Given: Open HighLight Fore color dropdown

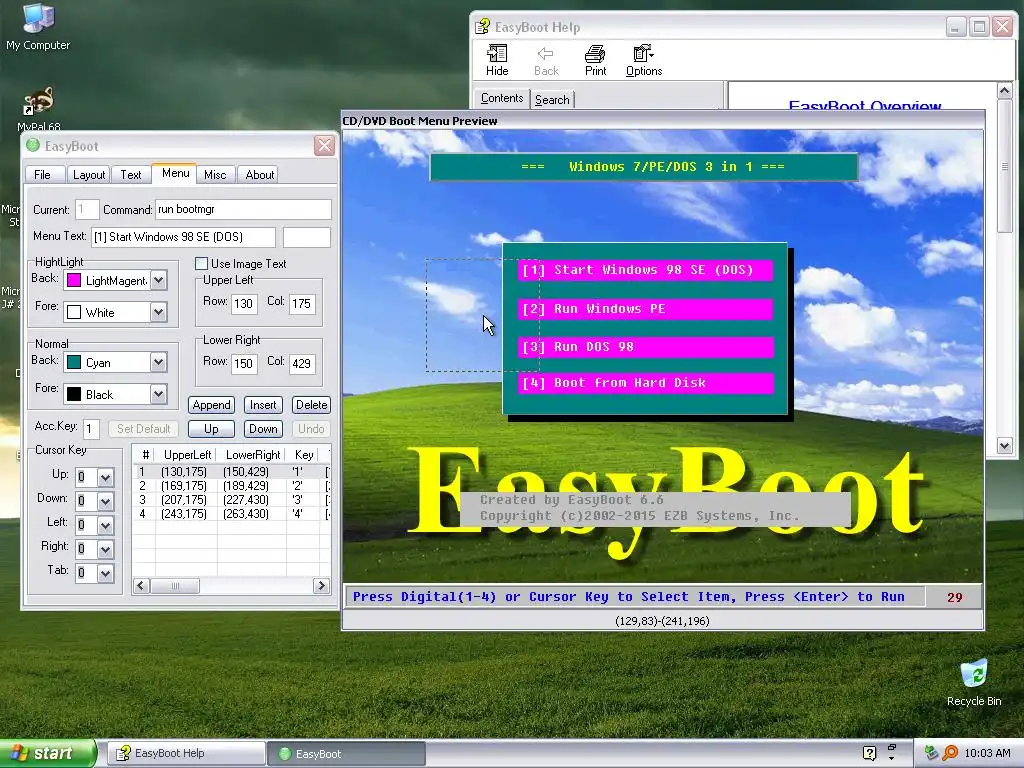Looking at the screenshot, I should [159, 312].
